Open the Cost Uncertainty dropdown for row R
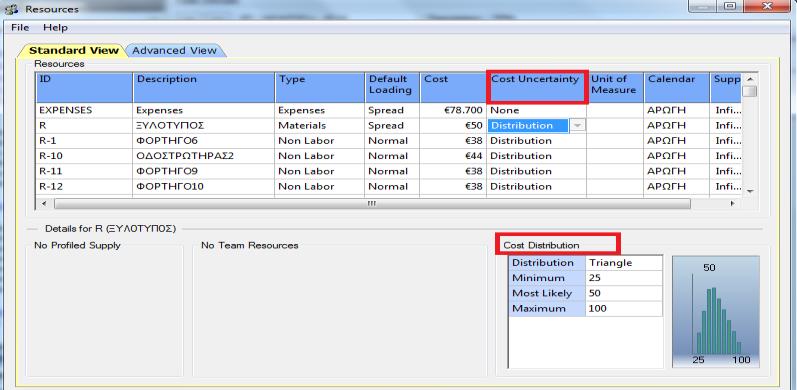Viewport: 797px width, 390px height. 577,126
